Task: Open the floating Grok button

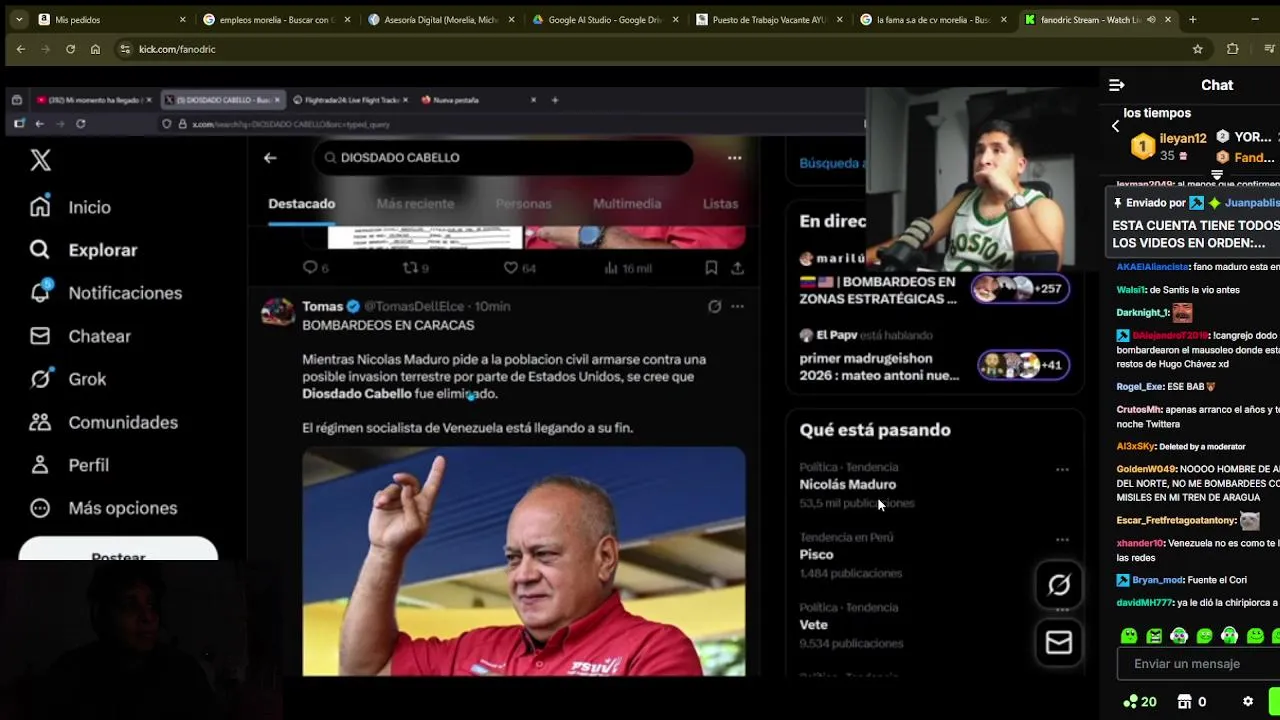Action: [1059, 585]
